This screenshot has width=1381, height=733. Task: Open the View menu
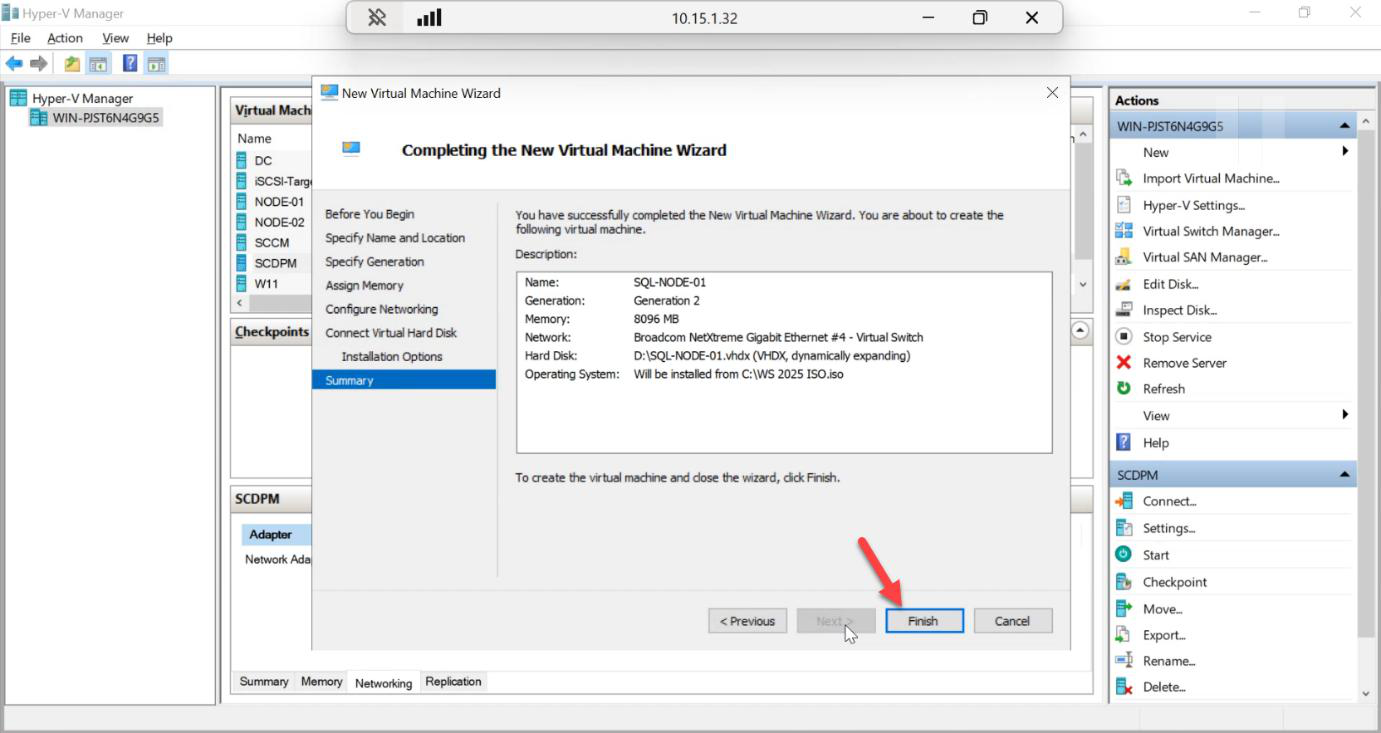point(115,38)
